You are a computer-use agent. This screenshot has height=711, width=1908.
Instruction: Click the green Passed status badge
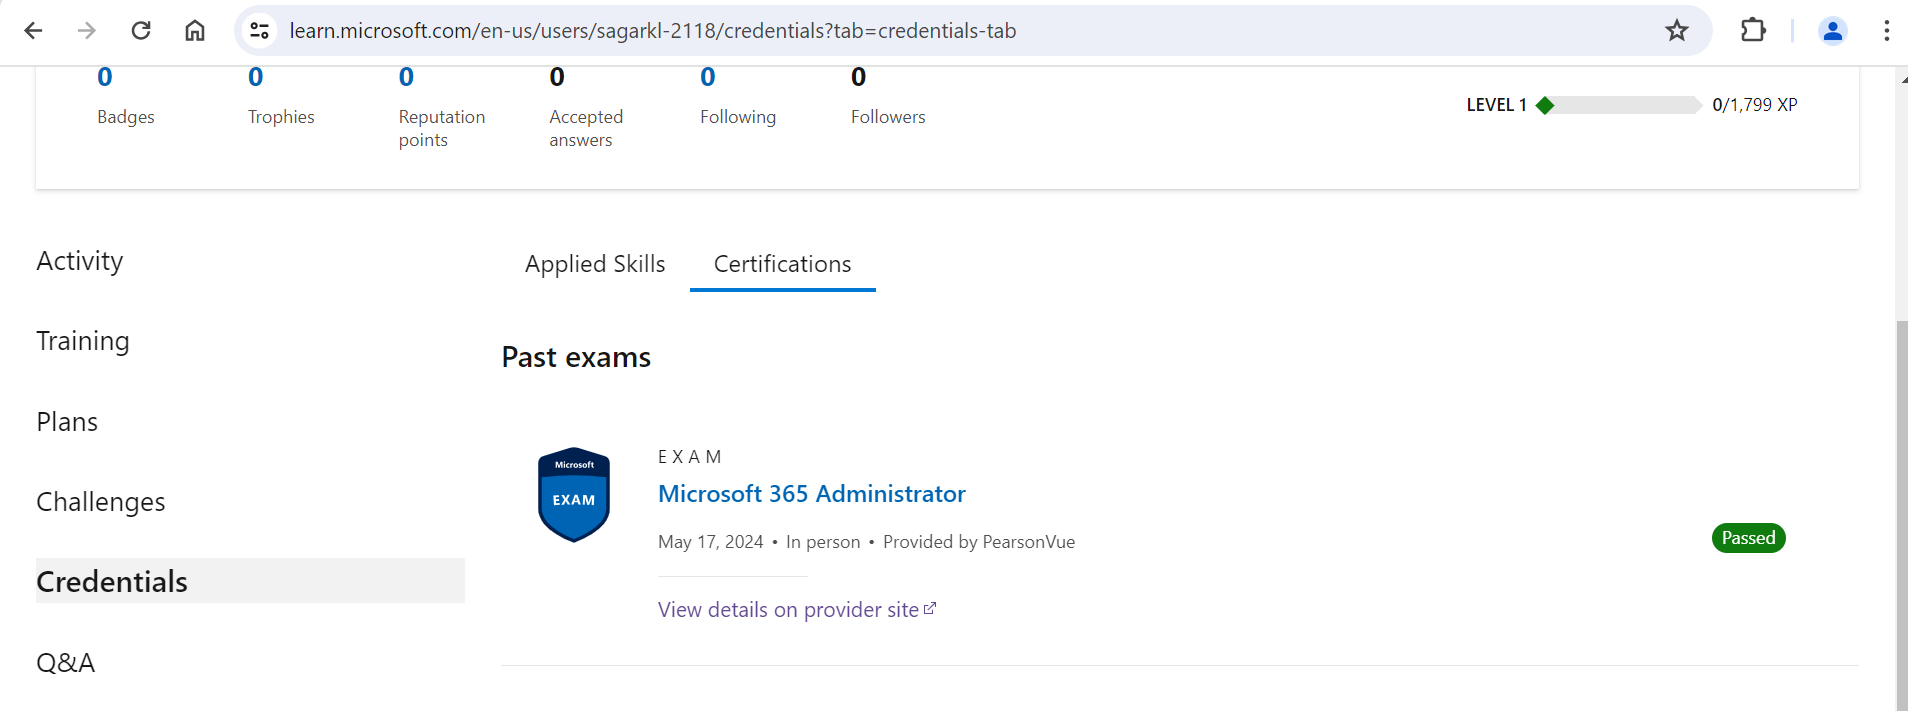pyautogui.click(x=1748, y=538)
